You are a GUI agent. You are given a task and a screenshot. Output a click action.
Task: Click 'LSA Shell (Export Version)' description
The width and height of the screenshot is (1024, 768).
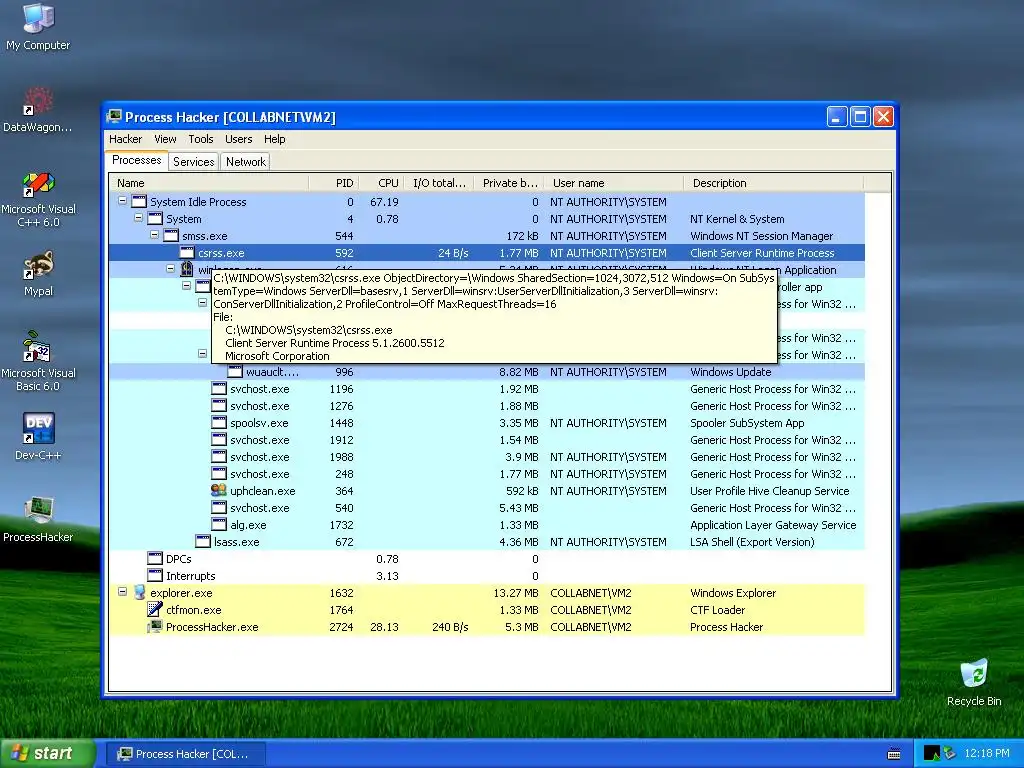point(752,541)
